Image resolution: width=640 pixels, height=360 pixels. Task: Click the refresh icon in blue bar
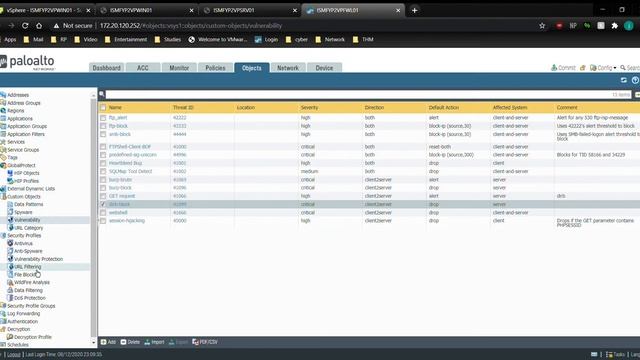point(623,80)
